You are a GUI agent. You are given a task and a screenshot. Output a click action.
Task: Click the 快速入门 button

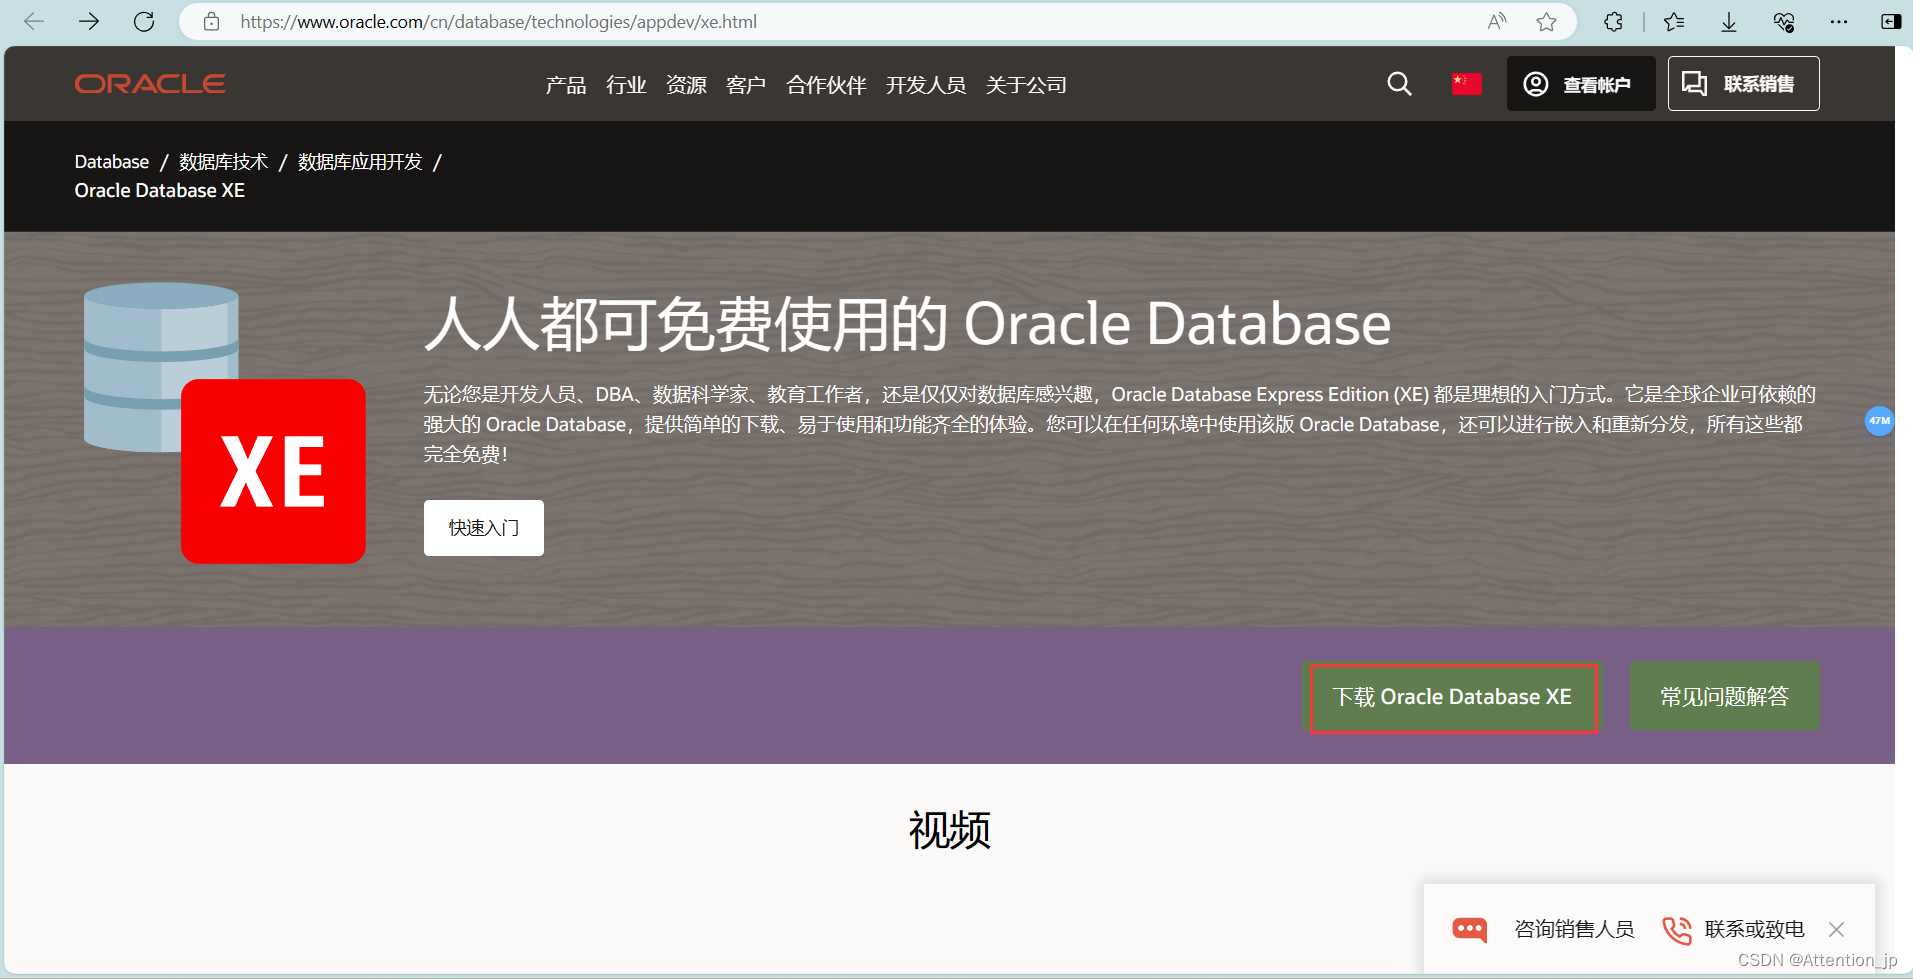tap(483, 527)
